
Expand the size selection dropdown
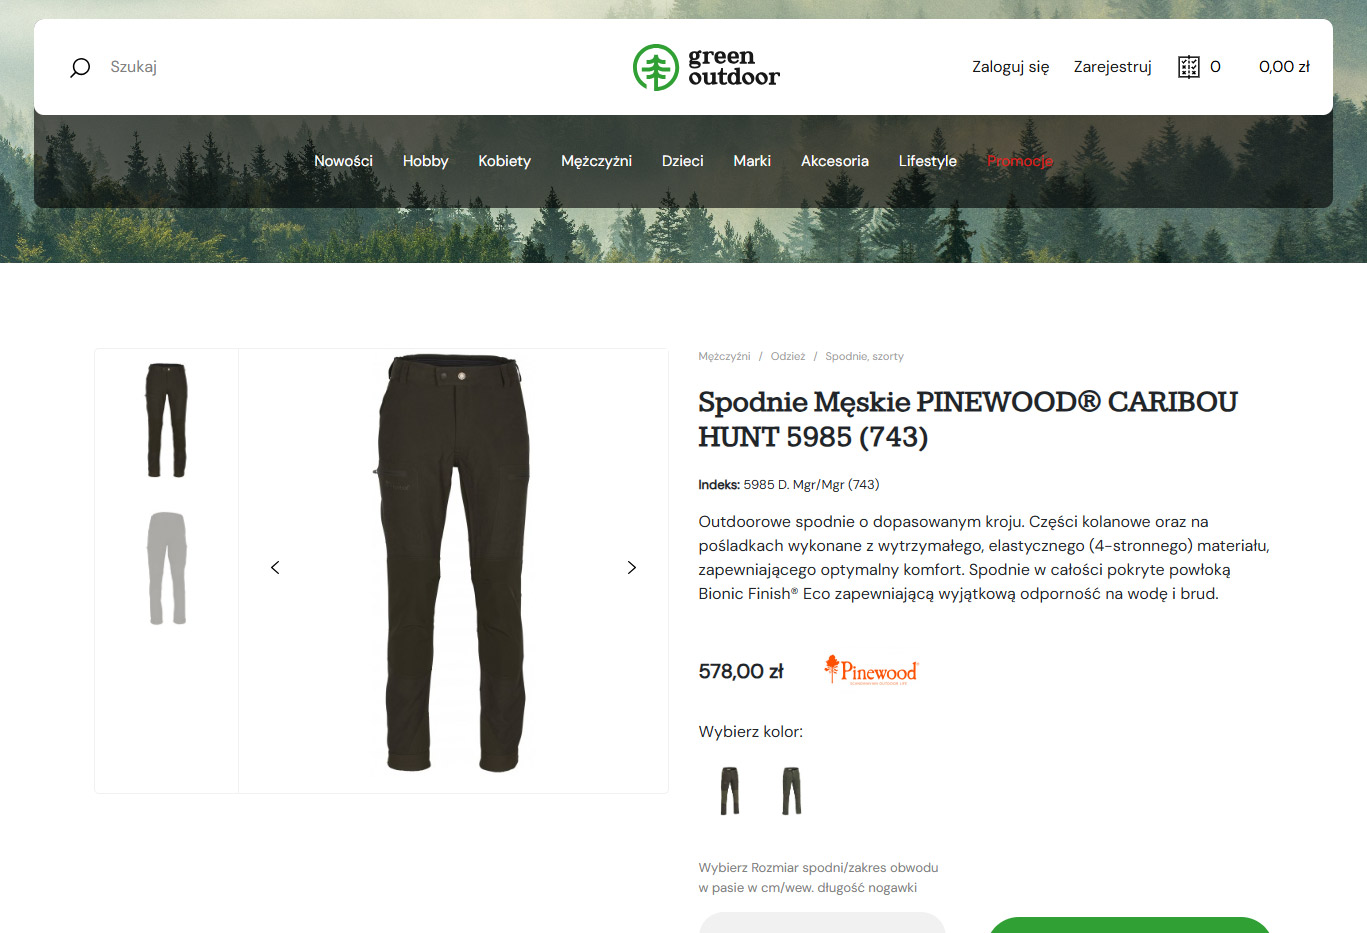822,922
